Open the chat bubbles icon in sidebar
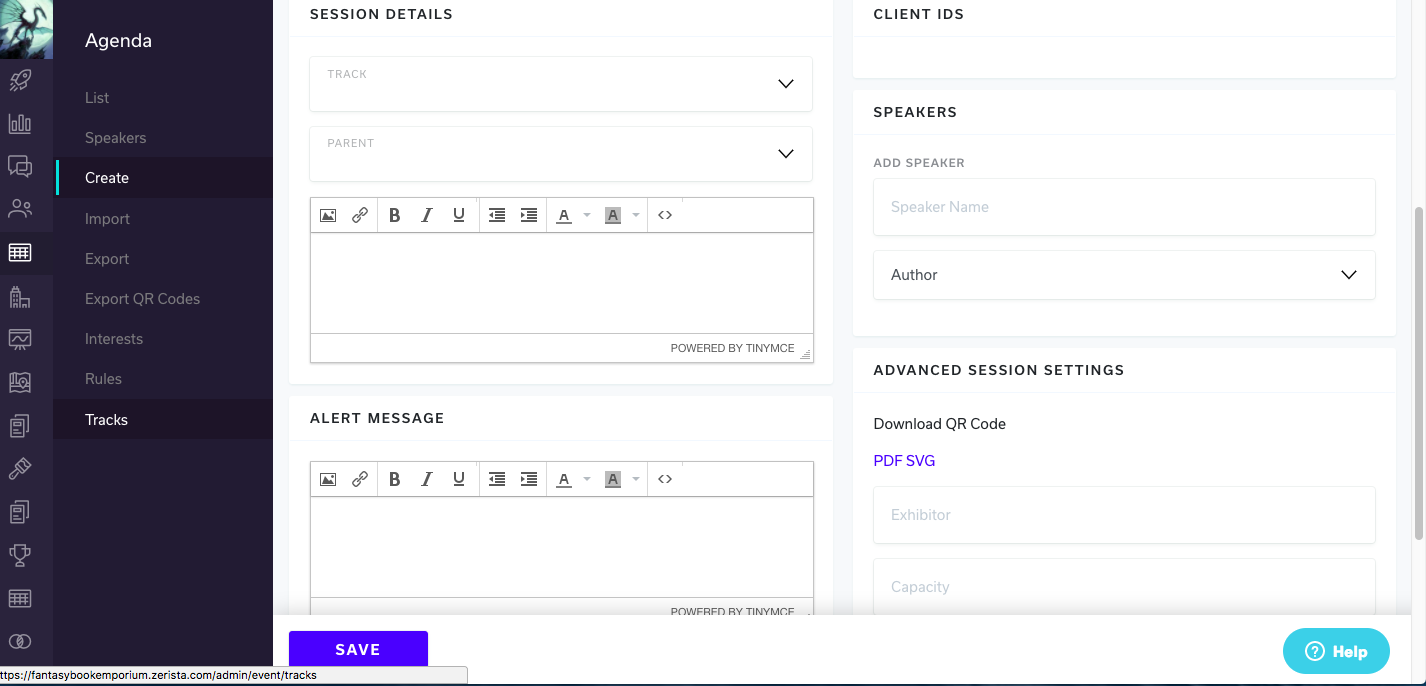Viewport: 1426px width, 686px height. pos(20,166)
